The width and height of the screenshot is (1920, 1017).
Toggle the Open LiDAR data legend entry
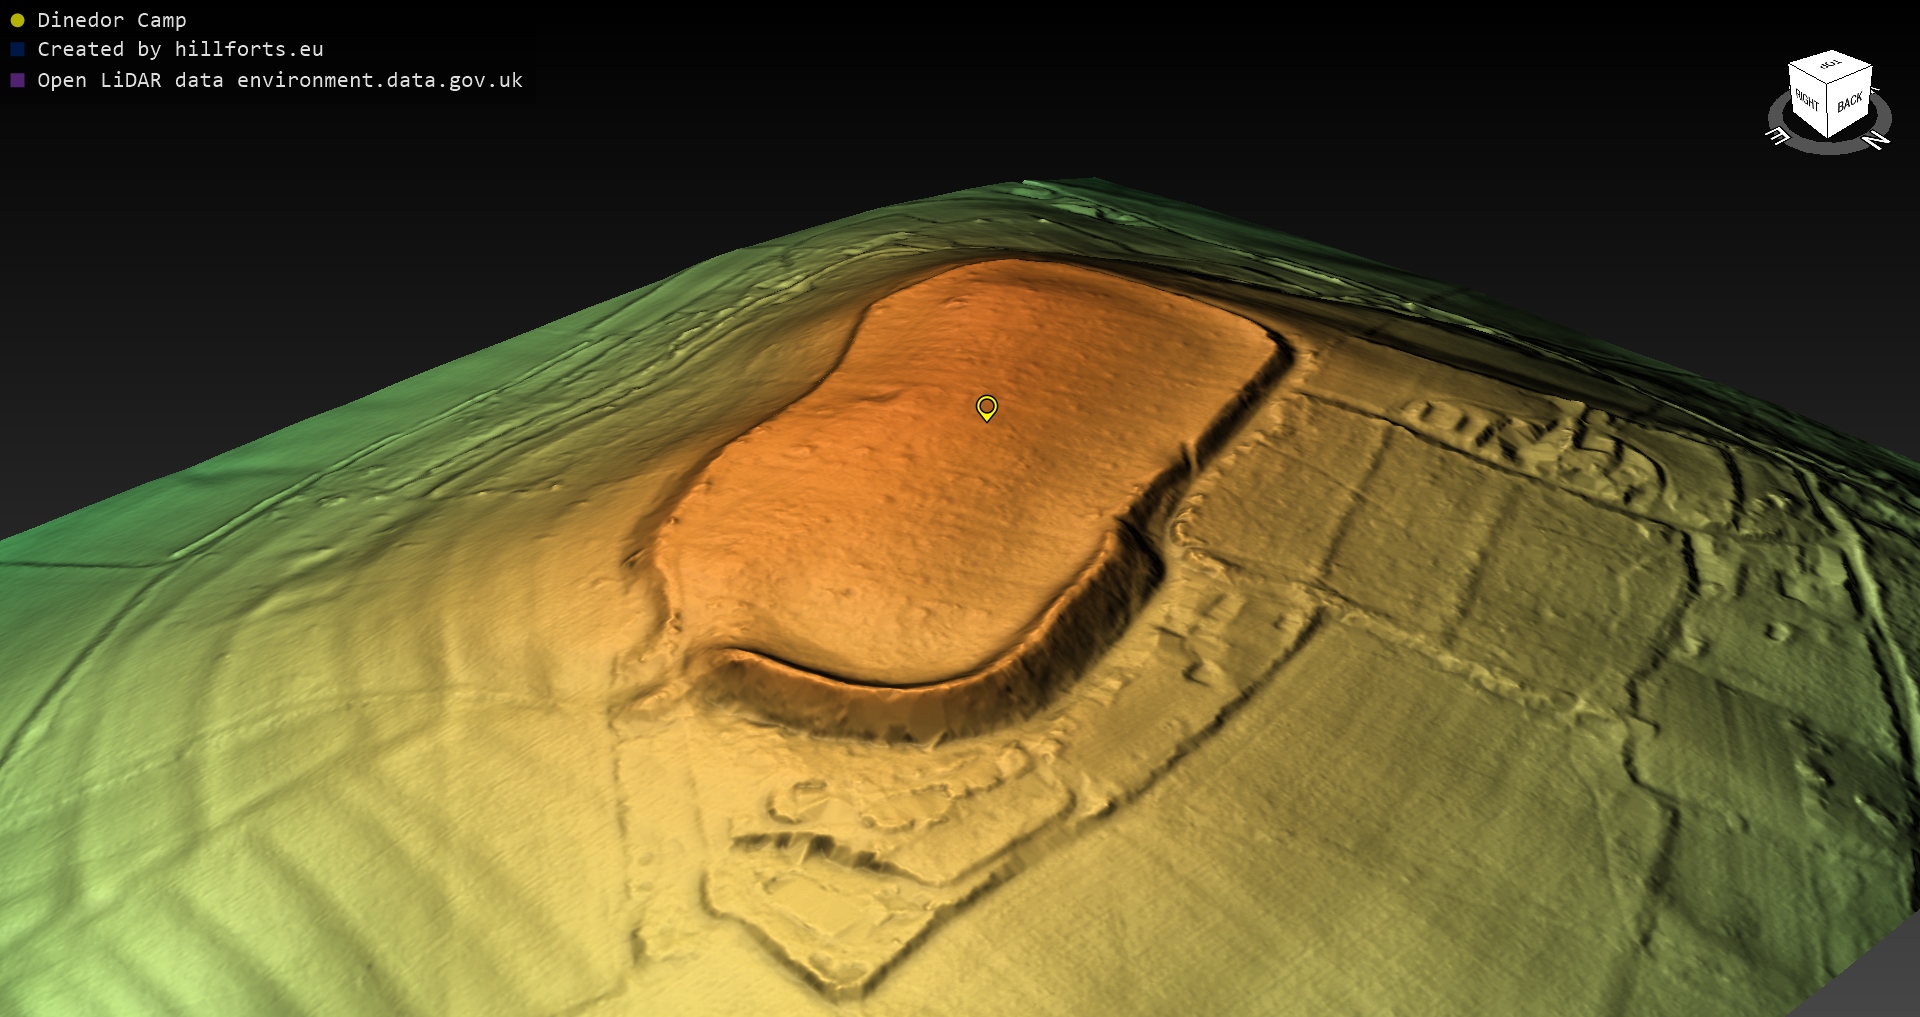[280, 80]
